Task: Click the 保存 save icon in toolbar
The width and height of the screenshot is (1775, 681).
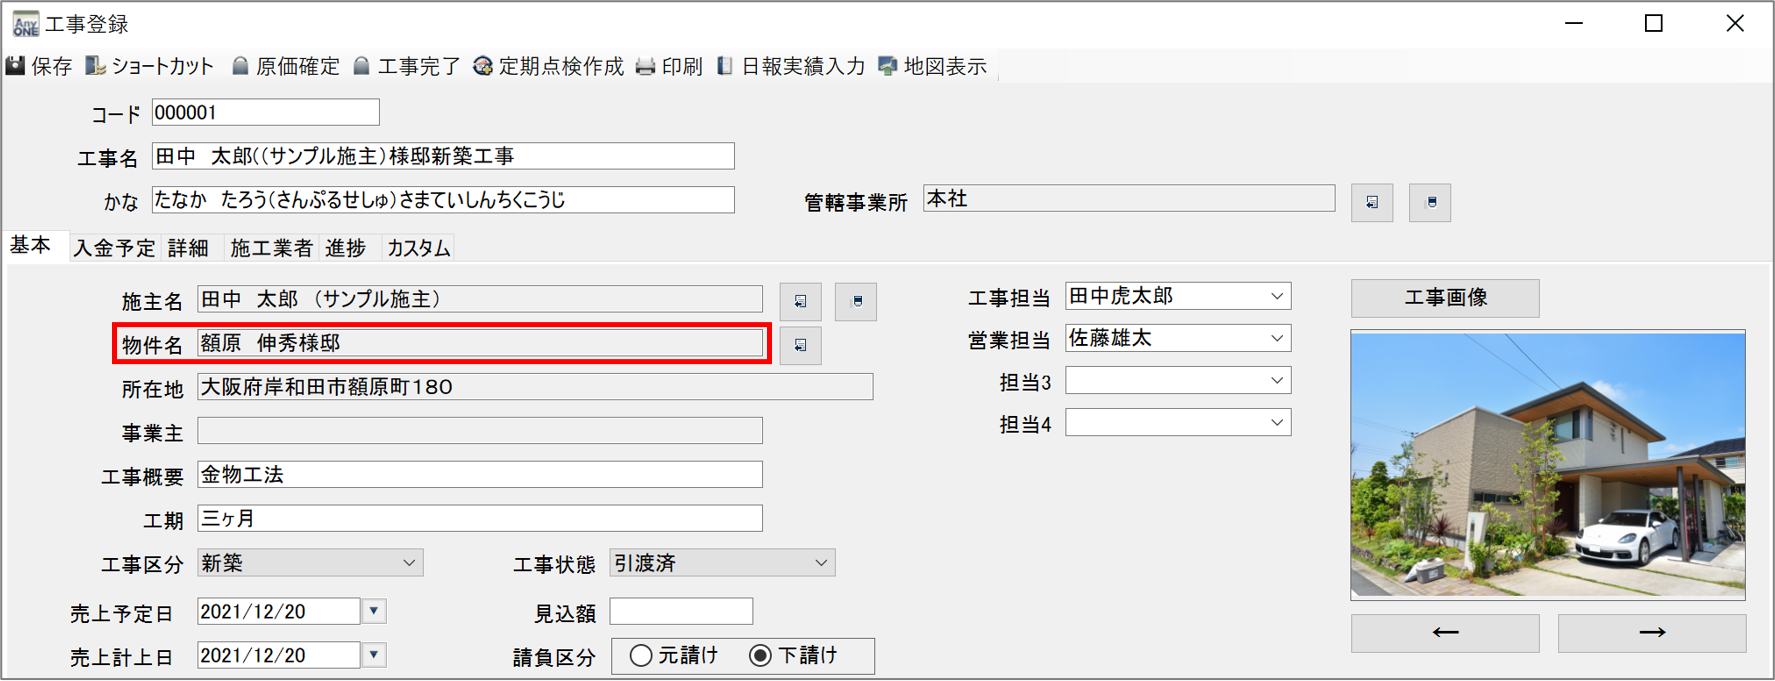Action: [16, 66]
